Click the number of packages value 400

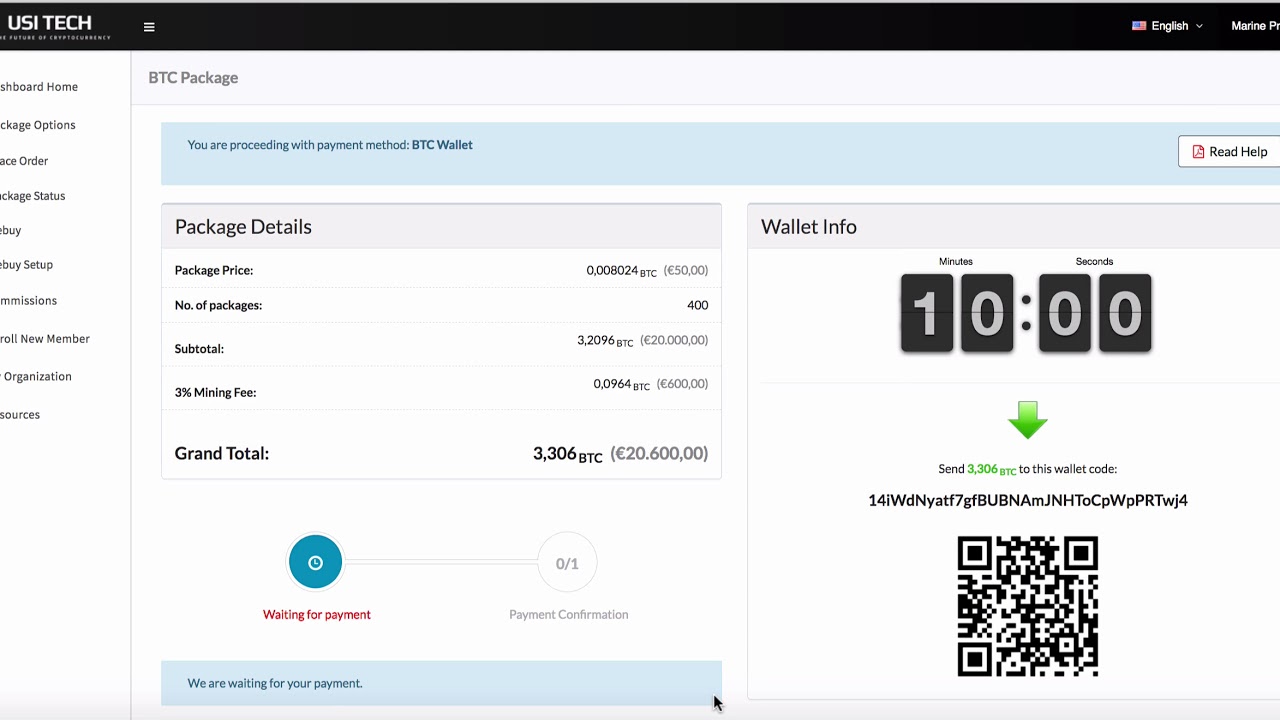tap(698, 305)
